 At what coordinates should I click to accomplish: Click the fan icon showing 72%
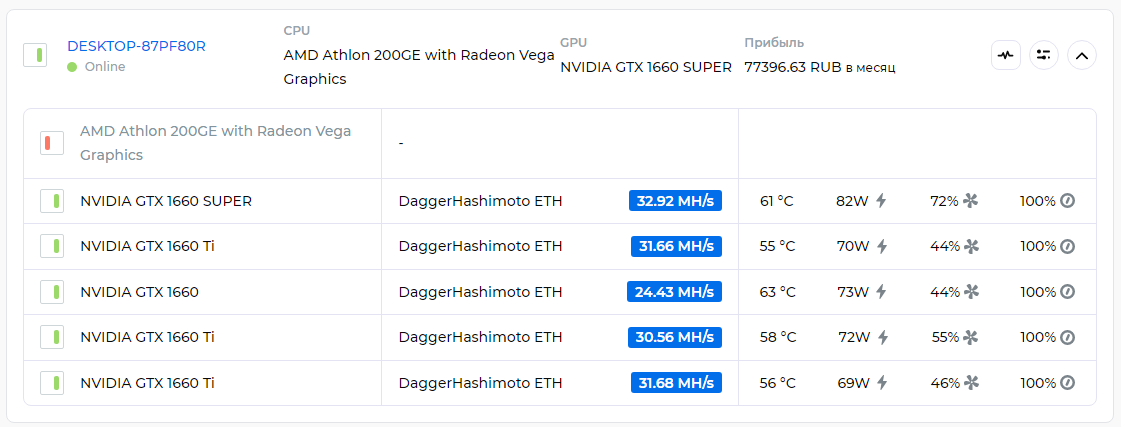point(970,201)
